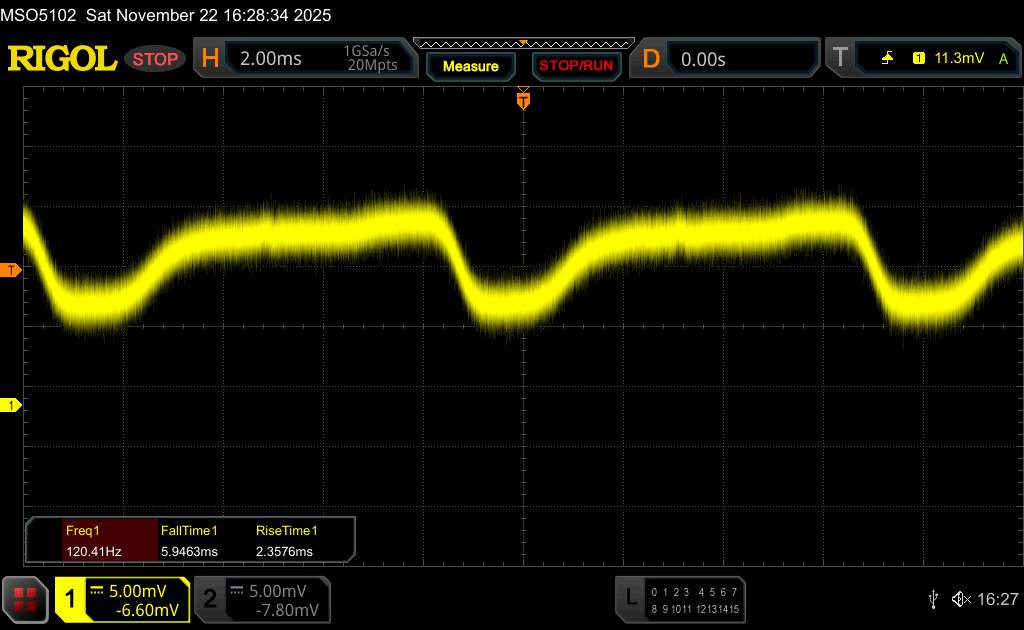
Task: Open the red function navigation grid icon
Action: click(x=26, y=599)
